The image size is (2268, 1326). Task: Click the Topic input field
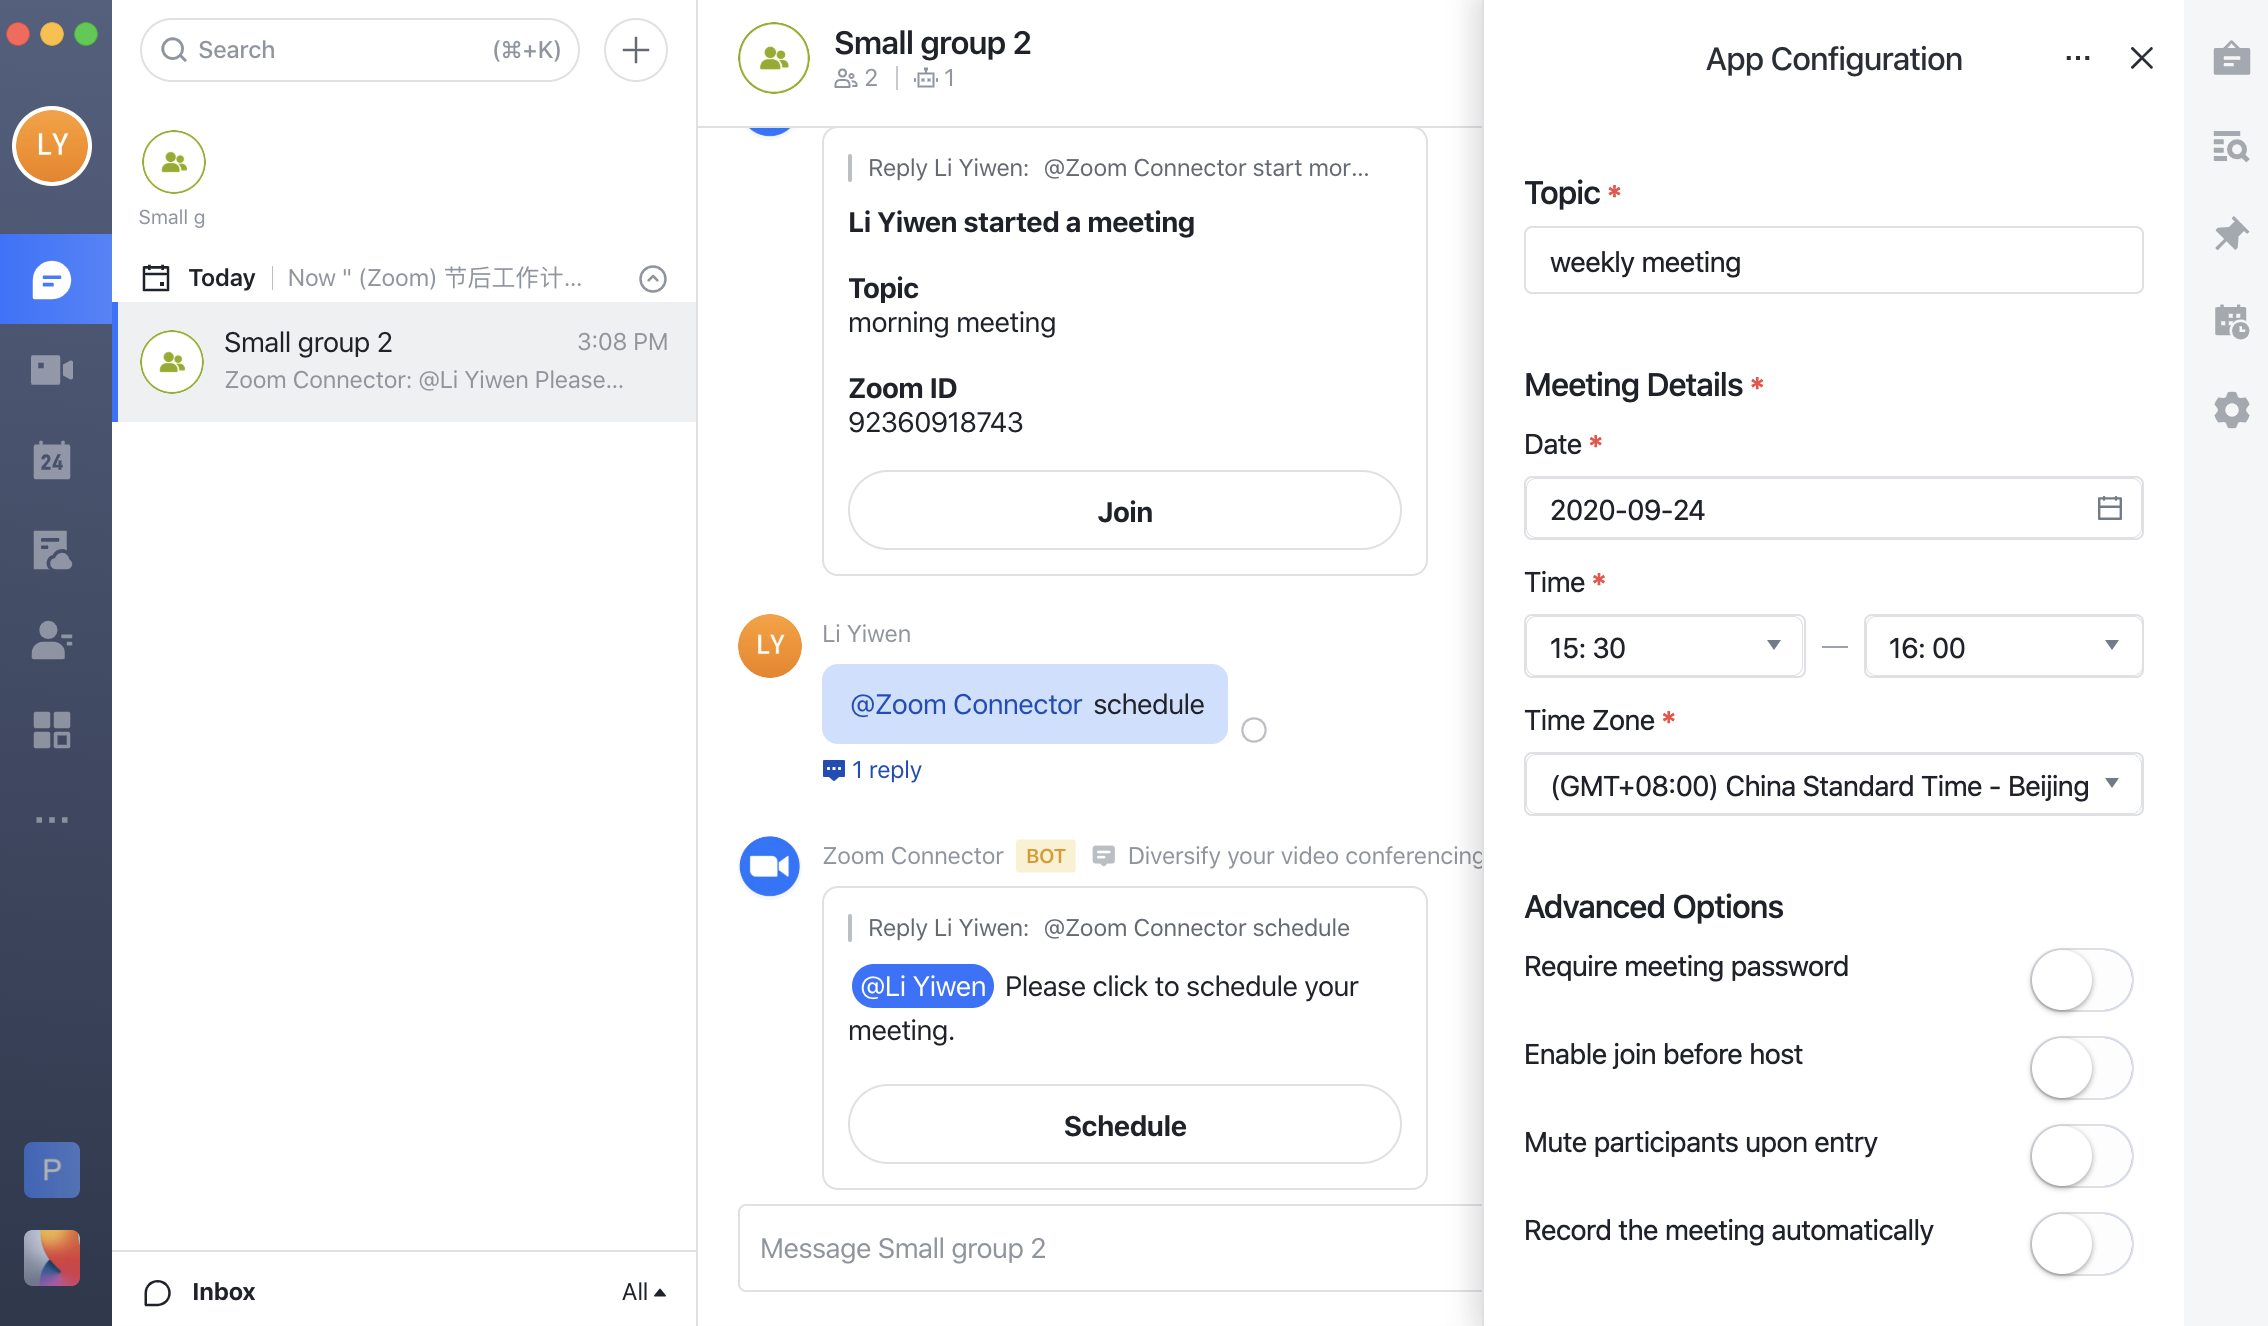(x=1832, y=261)
